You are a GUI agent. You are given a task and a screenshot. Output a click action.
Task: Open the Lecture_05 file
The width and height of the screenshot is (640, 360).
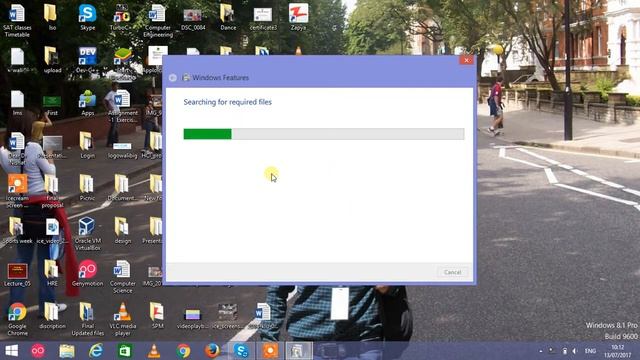coord(17,275)
